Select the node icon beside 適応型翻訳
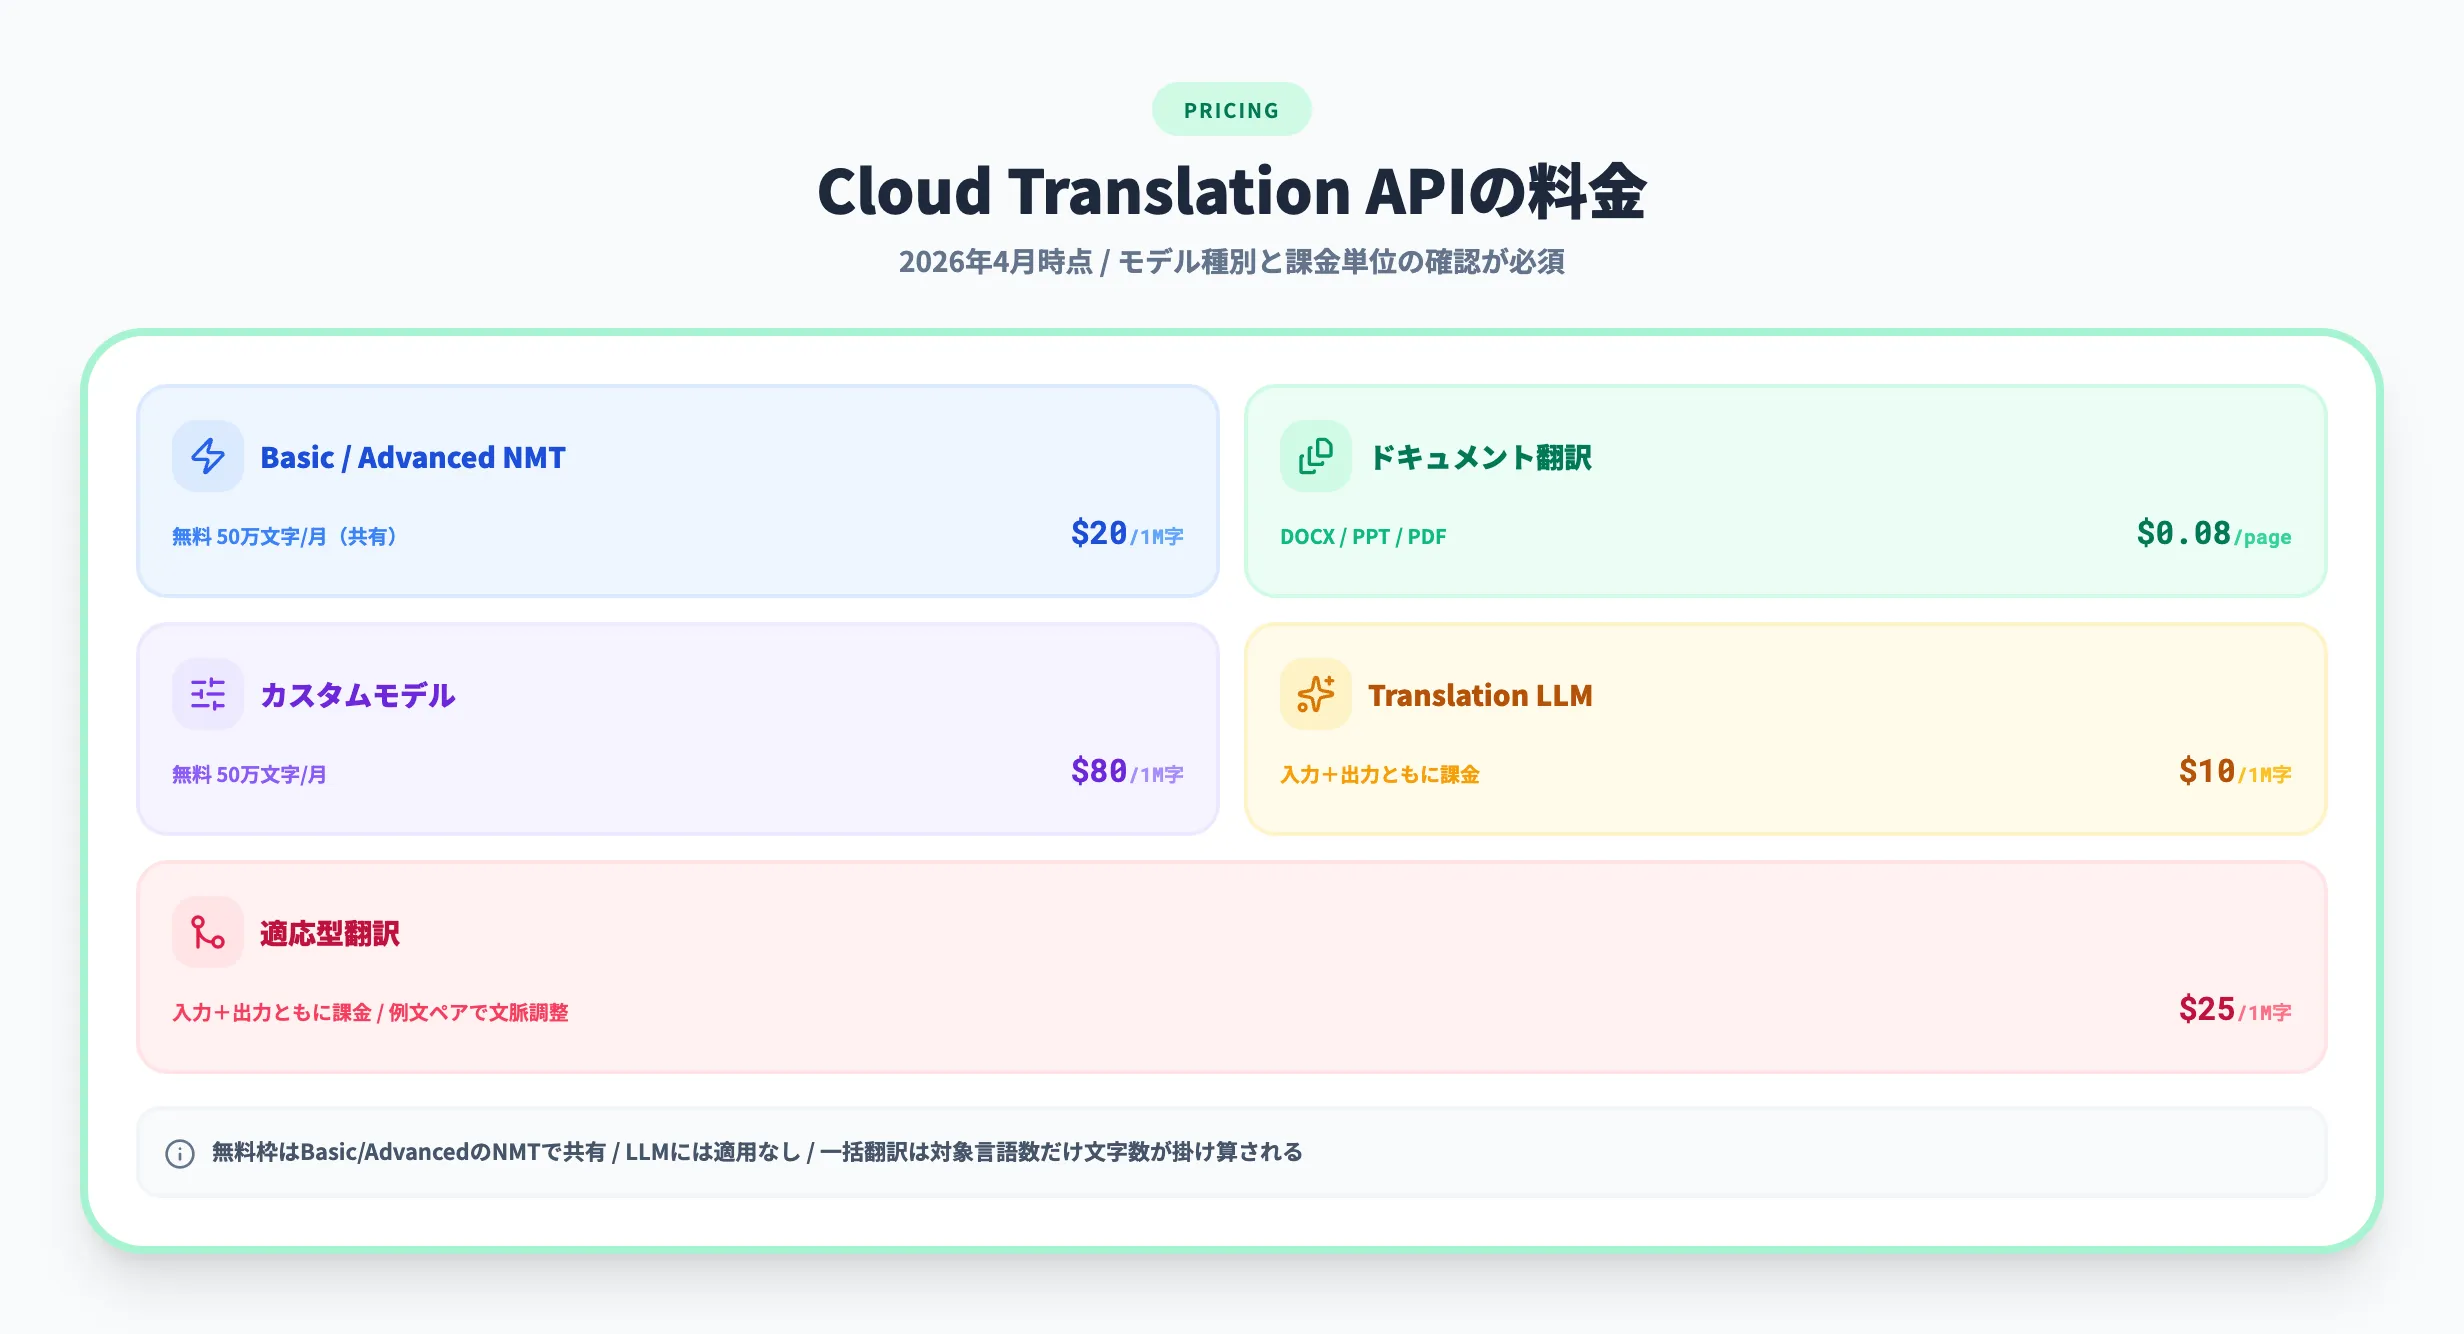 tap(207, 932)
